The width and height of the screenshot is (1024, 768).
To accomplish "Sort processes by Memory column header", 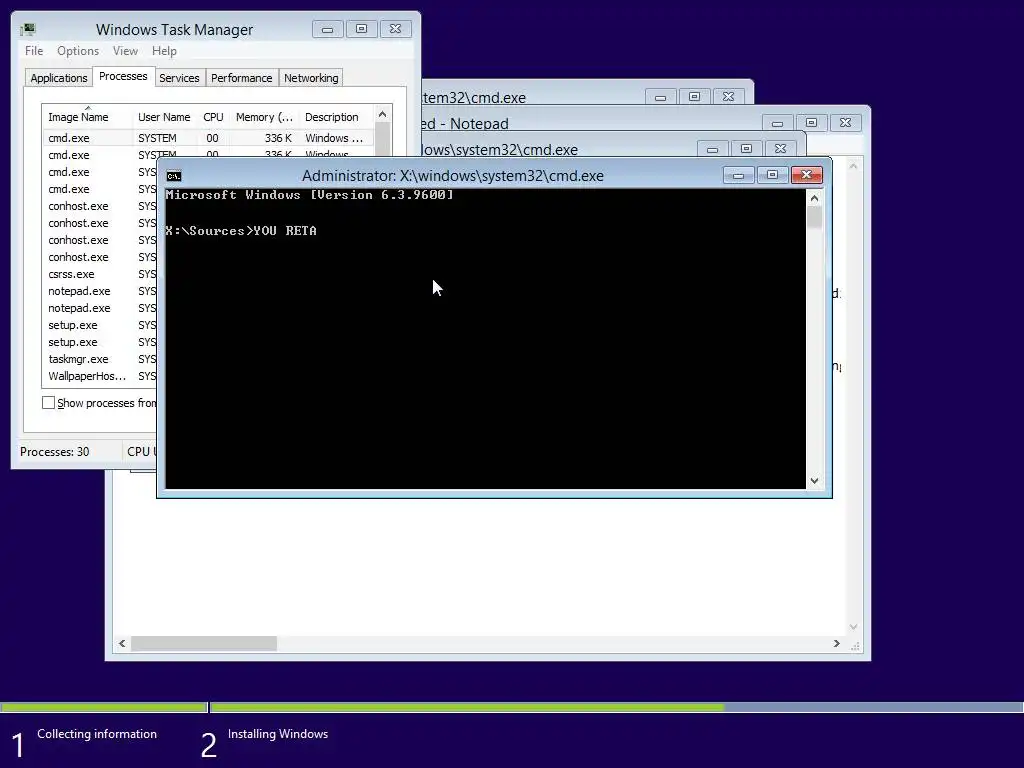I will click(264, 117).
